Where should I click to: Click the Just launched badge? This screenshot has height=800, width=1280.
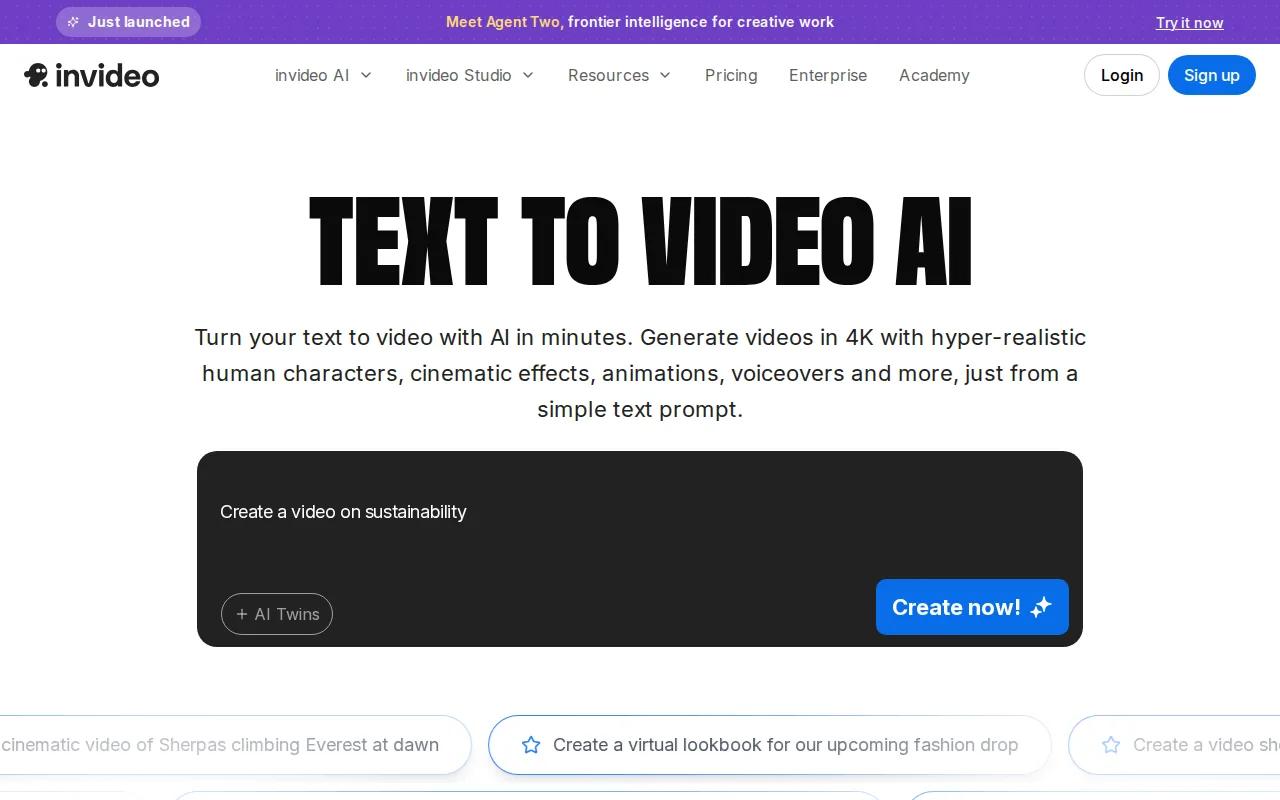pos(128,22)
